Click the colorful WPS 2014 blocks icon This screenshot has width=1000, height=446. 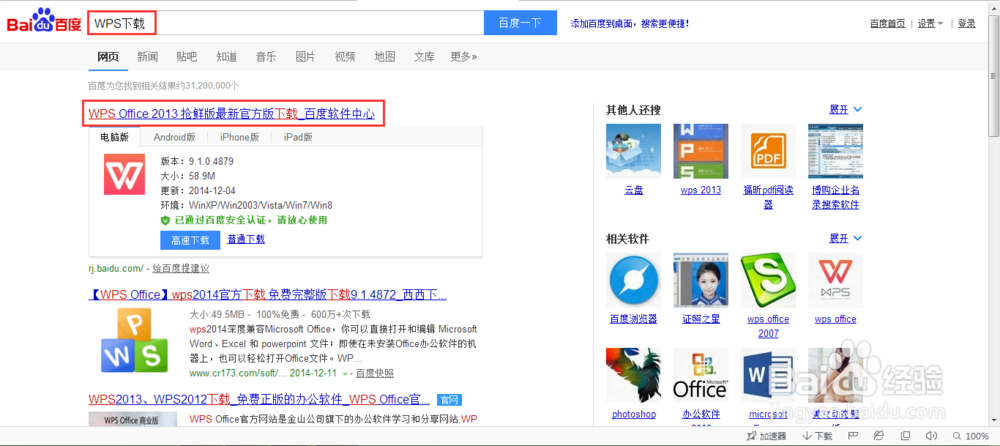pos(135,340)
